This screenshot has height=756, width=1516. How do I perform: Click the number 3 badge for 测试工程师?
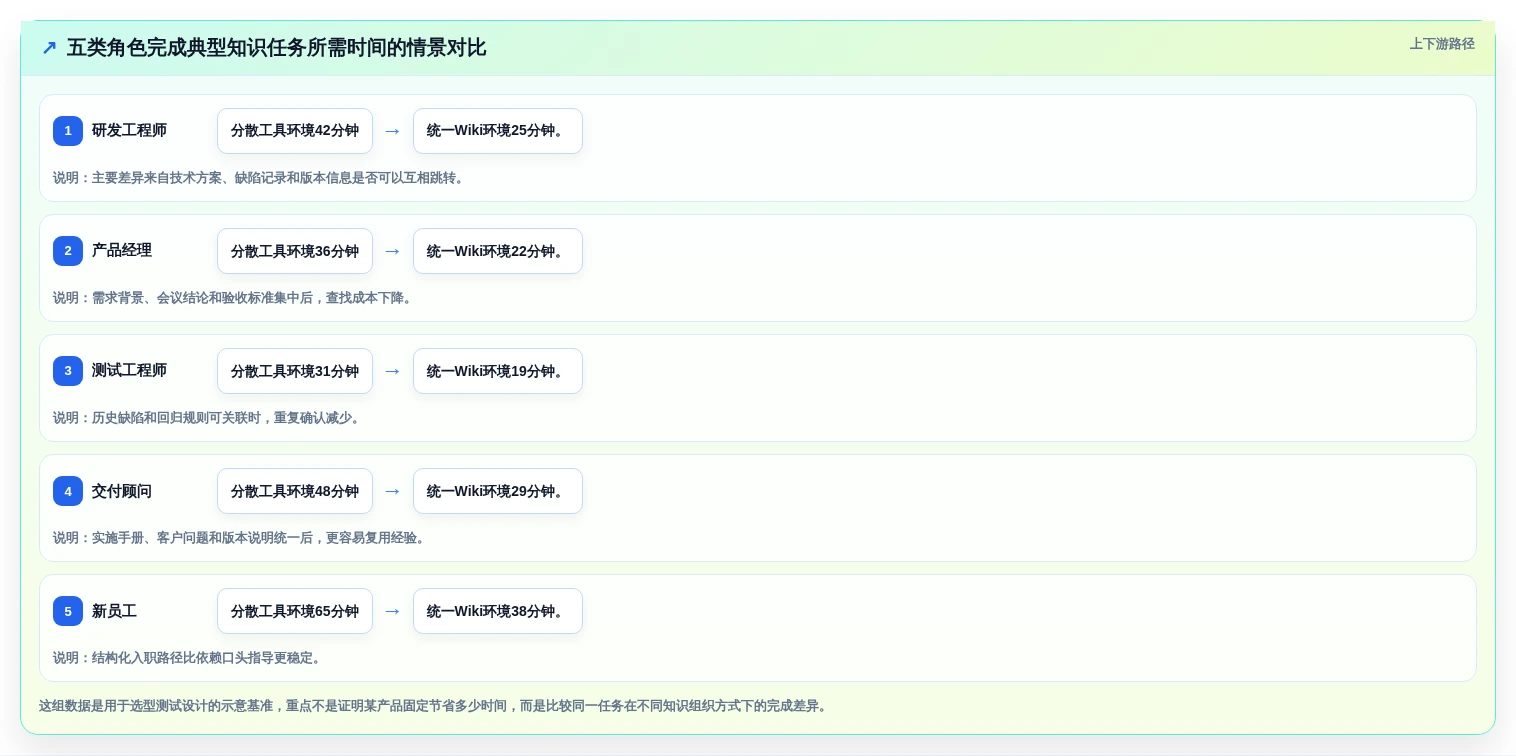click(68, 371)
